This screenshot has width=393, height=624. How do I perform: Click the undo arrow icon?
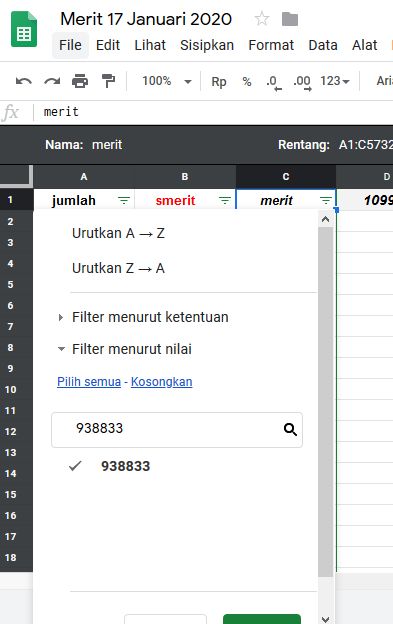click(23, 81)
